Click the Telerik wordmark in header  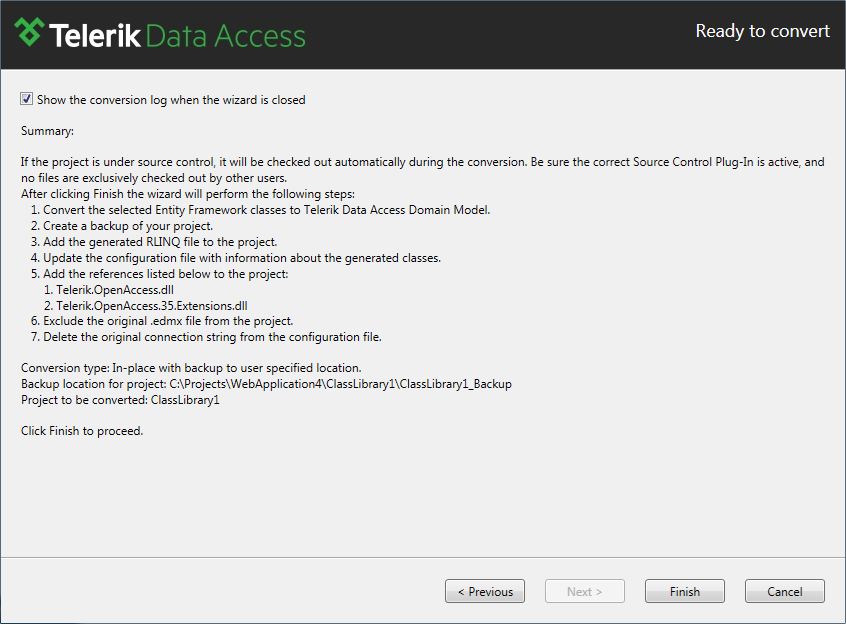(x=95, y=36)
